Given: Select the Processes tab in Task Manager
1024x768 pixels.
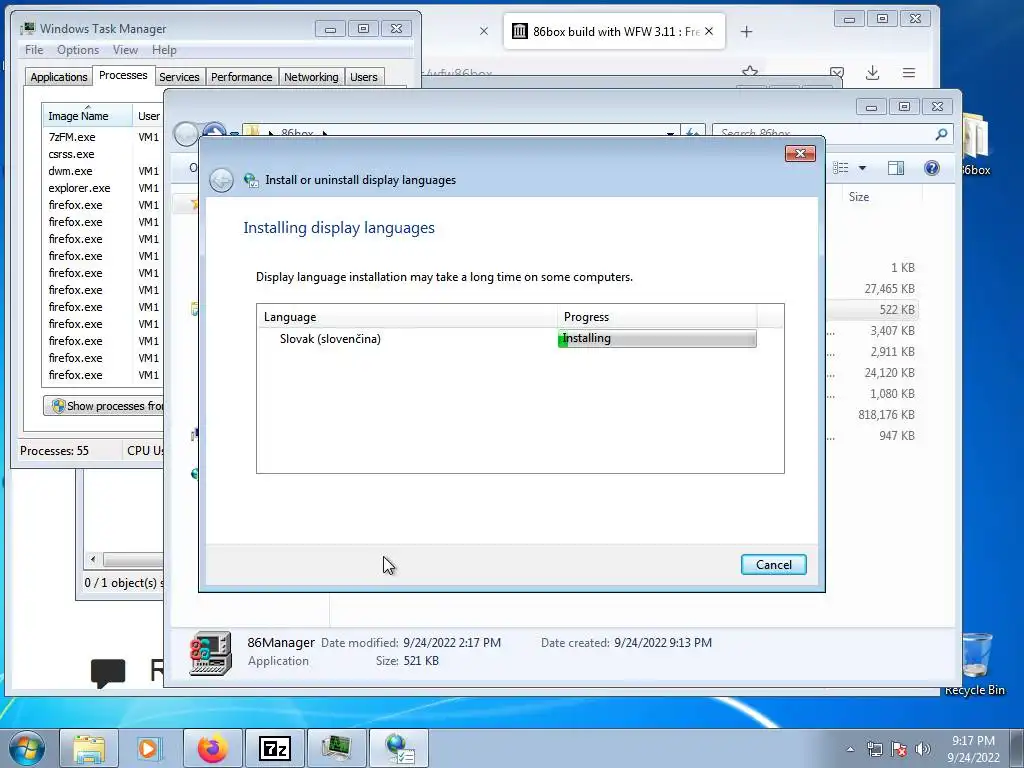Looking at the screenshot, I should (x=123, y=76).
